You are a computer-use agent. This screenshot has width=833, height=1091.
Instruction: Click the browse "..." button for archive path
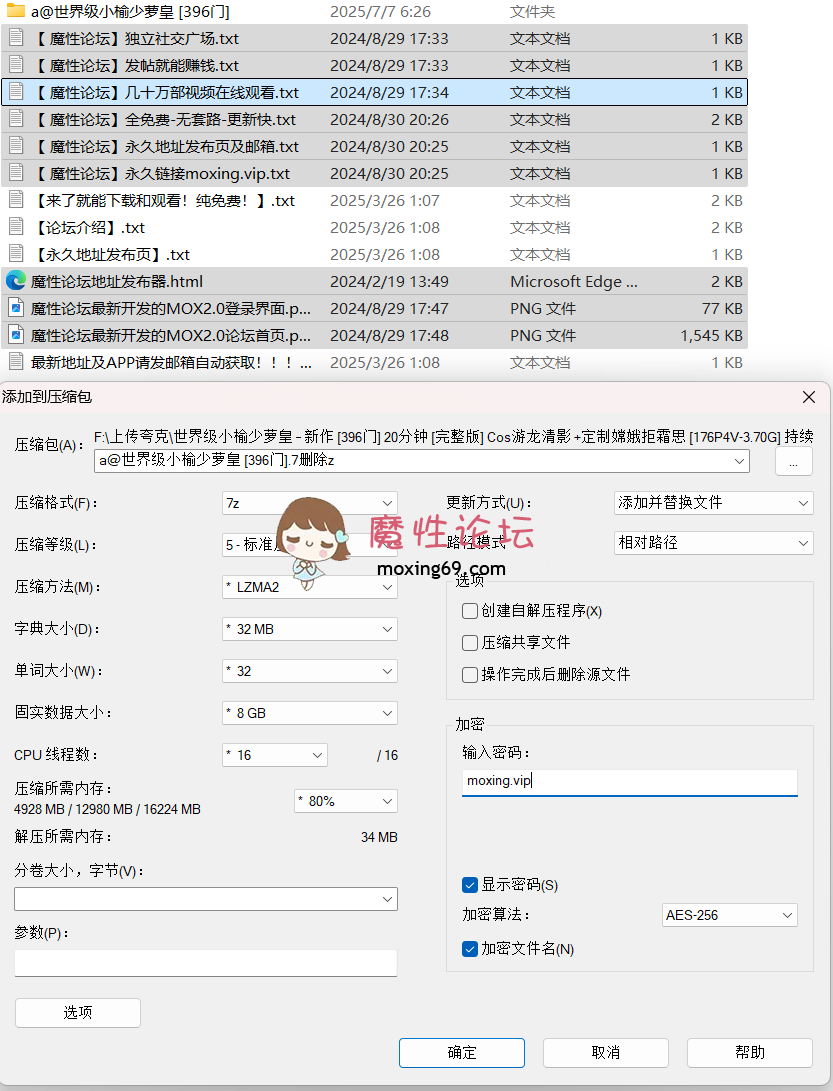(794, 462)
